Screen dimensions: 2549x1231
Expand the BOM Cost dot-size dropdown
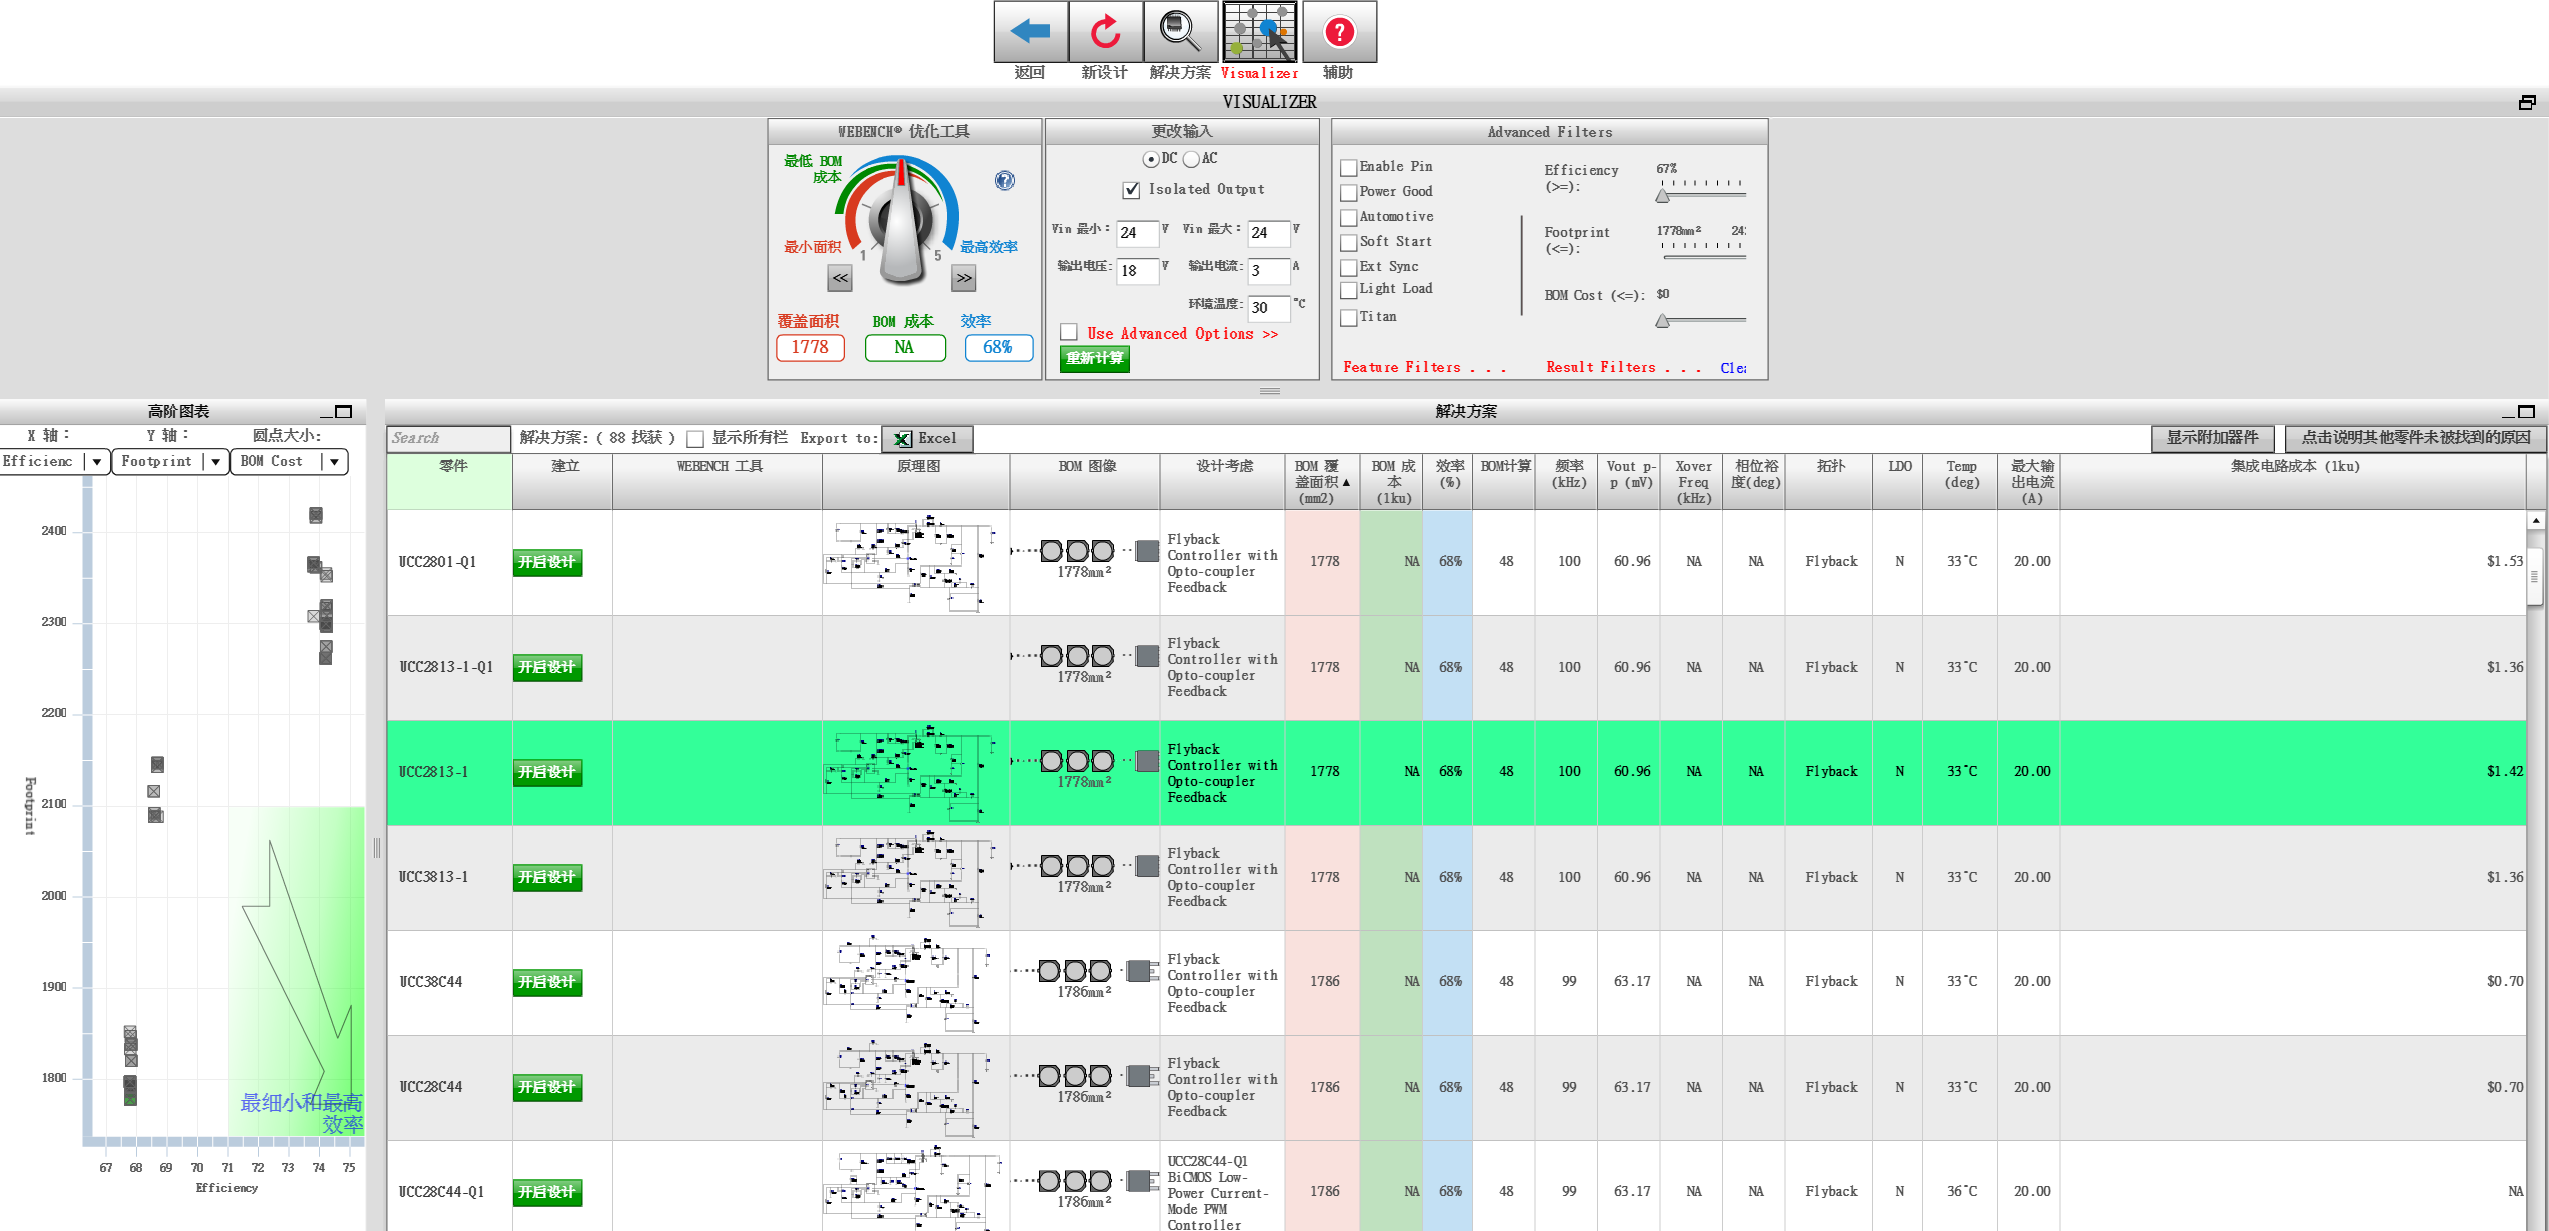[334, 462]
